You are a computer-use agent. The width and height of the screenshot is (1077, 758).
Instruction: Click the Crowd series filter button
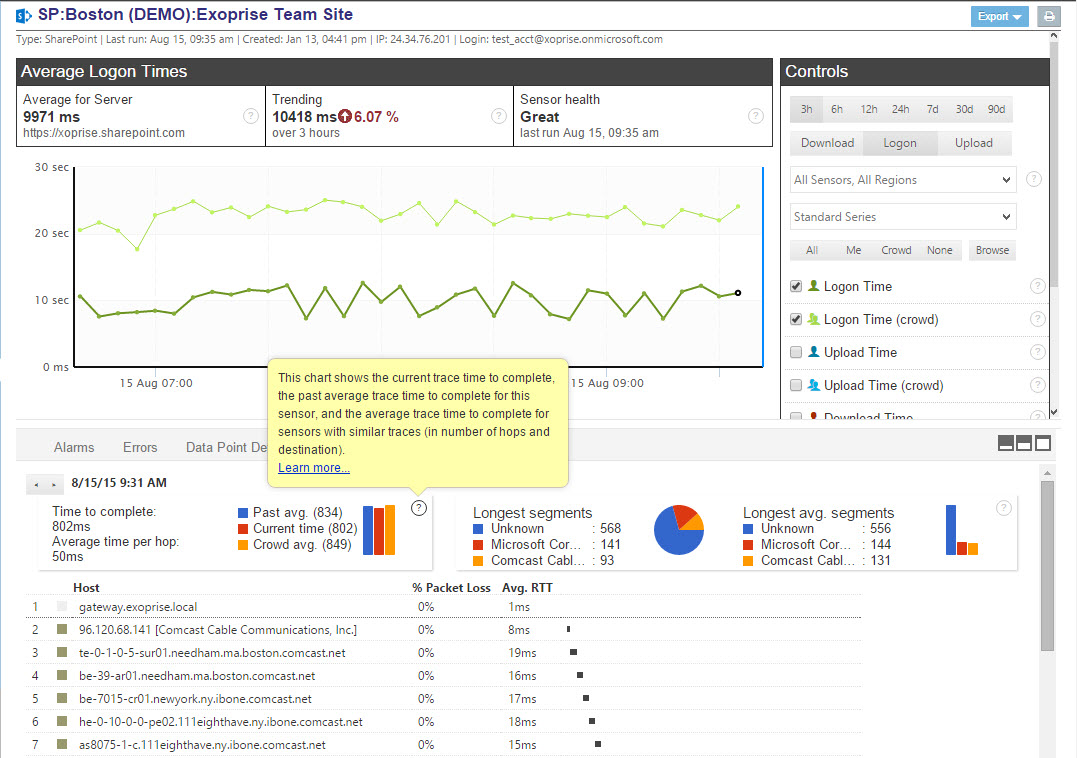896,250
